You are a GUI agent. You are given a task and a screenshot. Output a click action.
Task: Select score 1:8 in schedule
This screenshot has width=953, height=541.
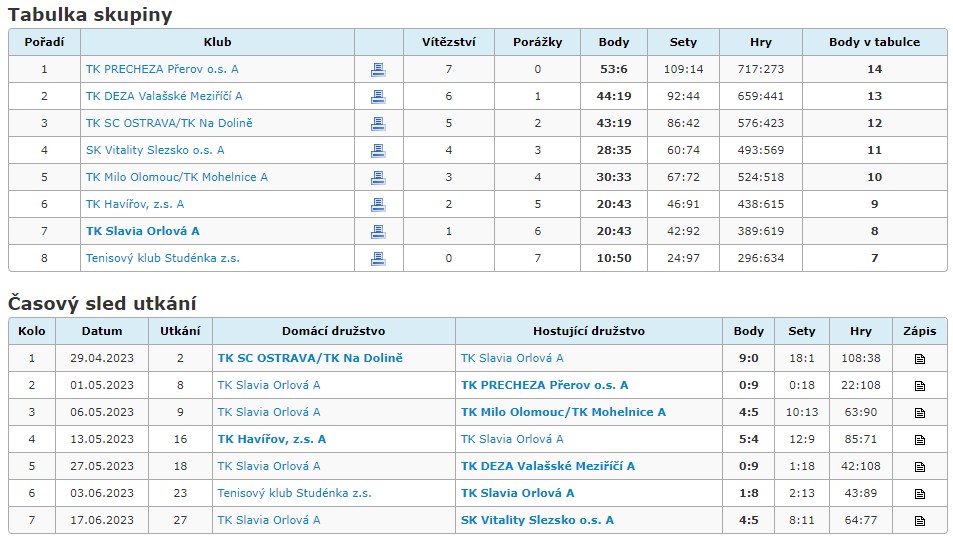749,493
